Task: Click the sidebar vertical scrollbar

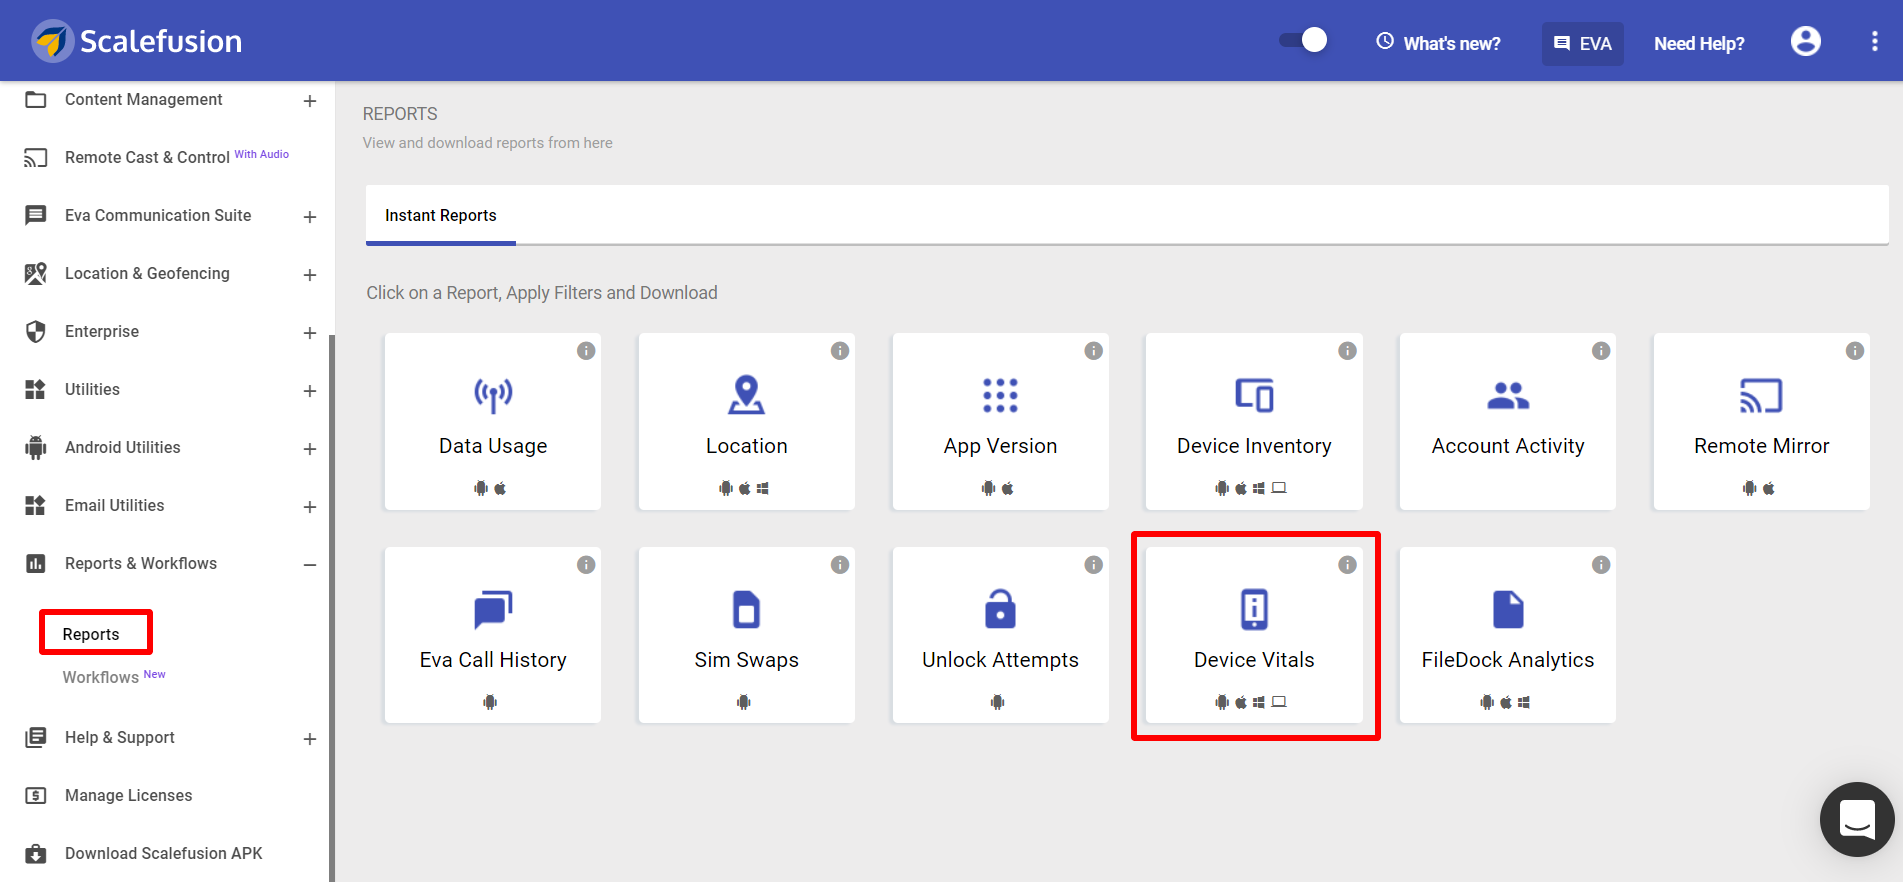Action: click(x=332, y=608)
